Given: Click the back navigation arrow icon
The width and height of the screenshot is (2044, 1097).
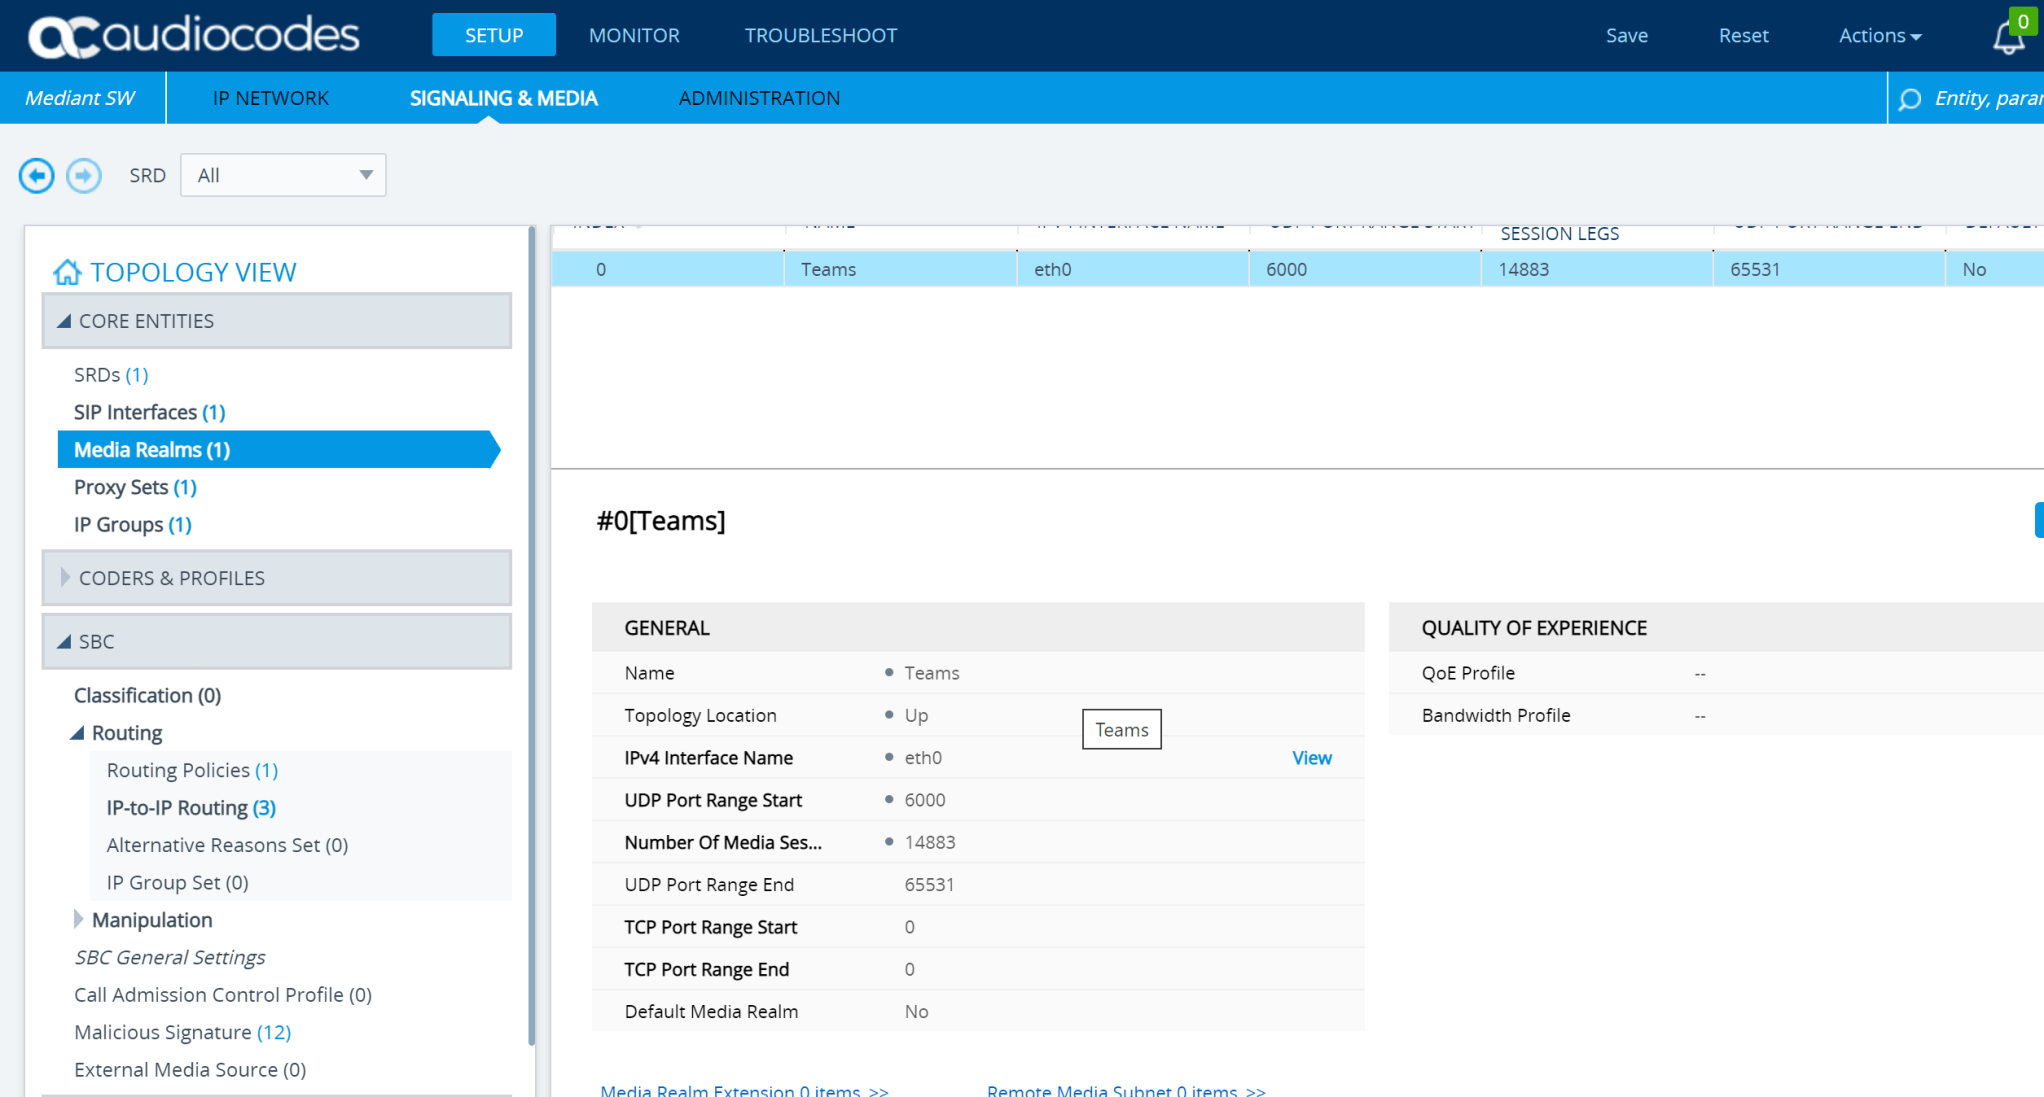Looking at the screenshot, I should 37,176.
